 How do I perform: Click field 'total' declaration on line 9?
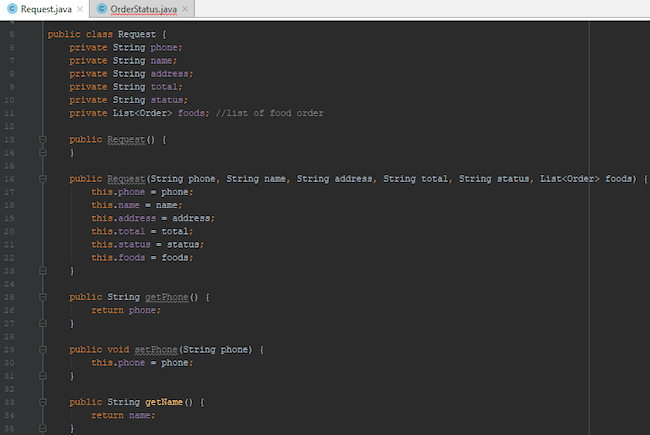click(x=164, y=87)
